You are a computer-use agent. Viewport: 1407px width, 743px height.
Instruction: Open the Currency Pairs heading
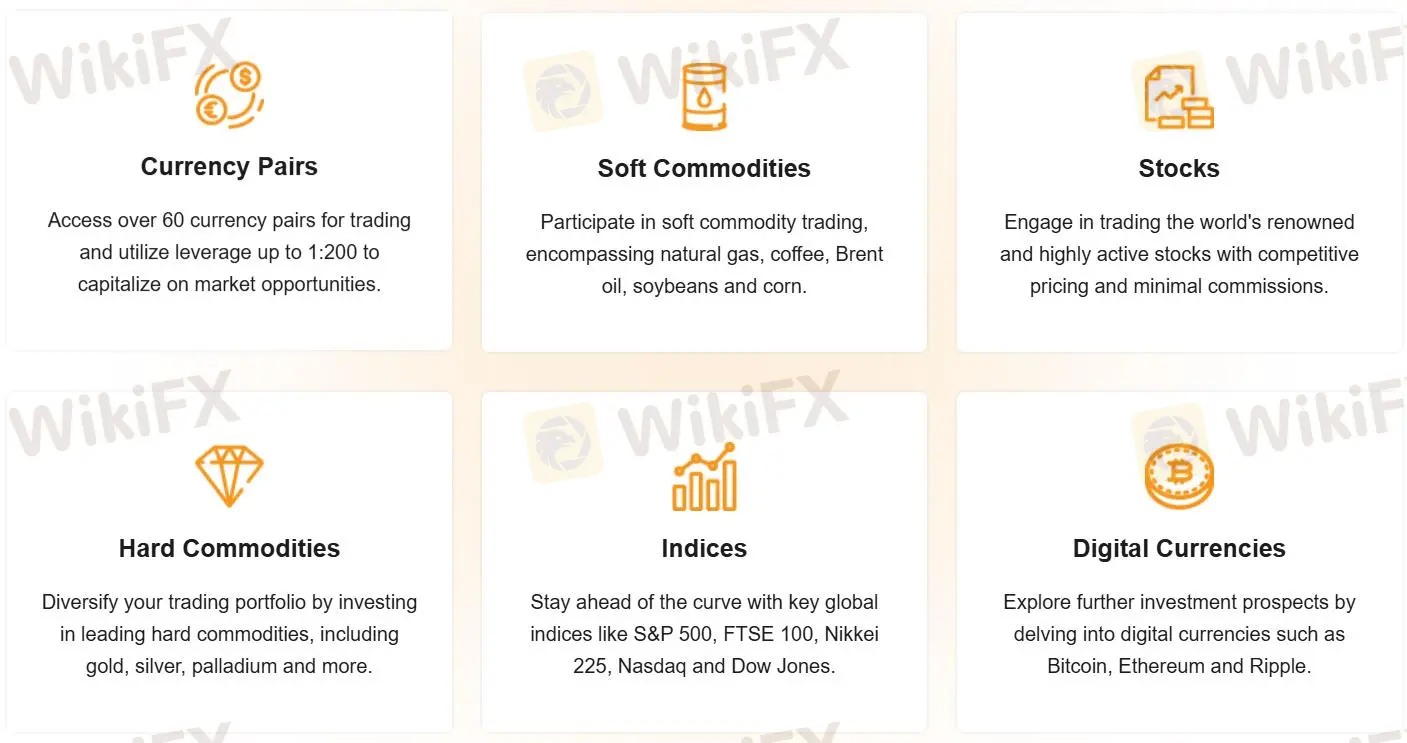pyautogui.click(x=229, y=166)
